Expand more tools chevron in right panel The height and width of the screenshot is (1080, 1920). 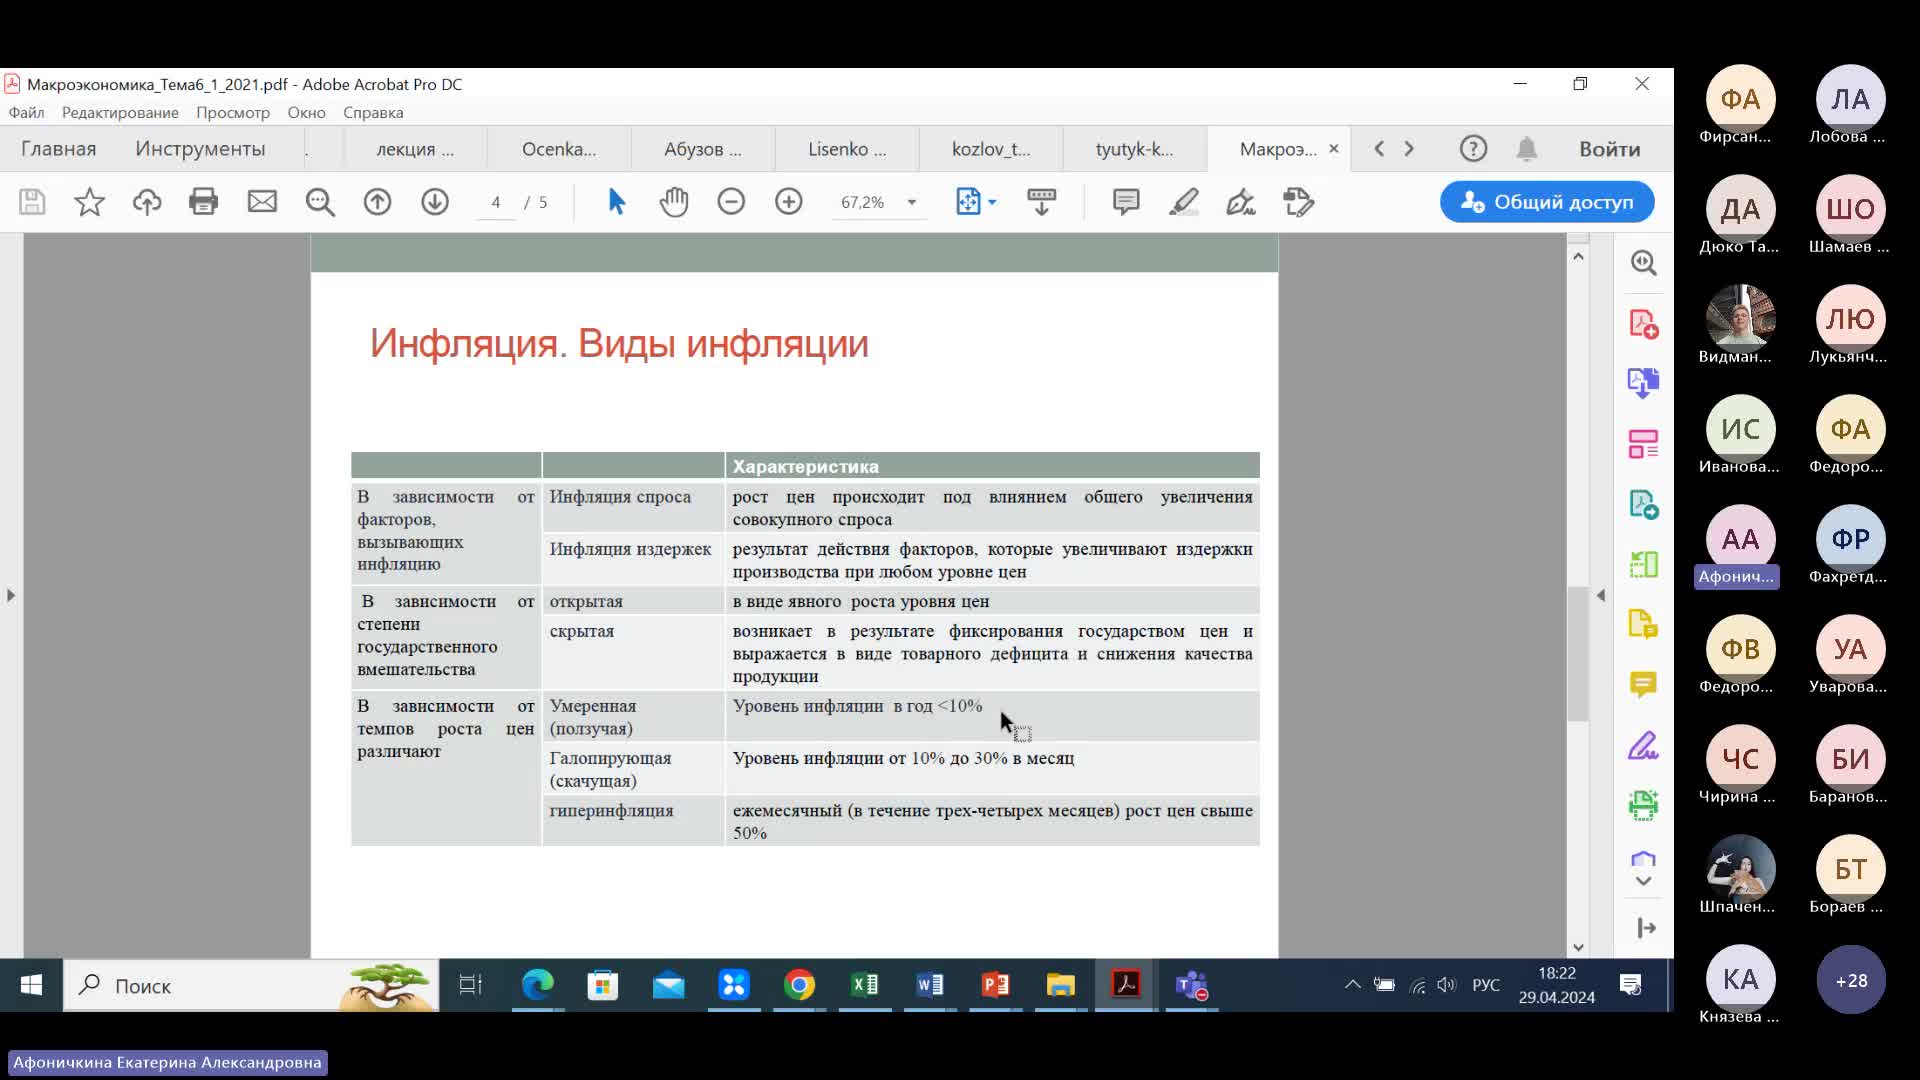click(1643, 881)
